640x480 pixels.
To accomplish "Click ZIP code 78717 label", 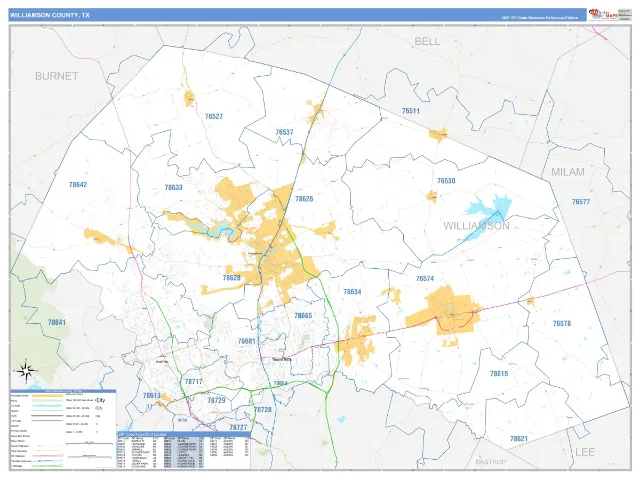I will (x=193, y=382).
